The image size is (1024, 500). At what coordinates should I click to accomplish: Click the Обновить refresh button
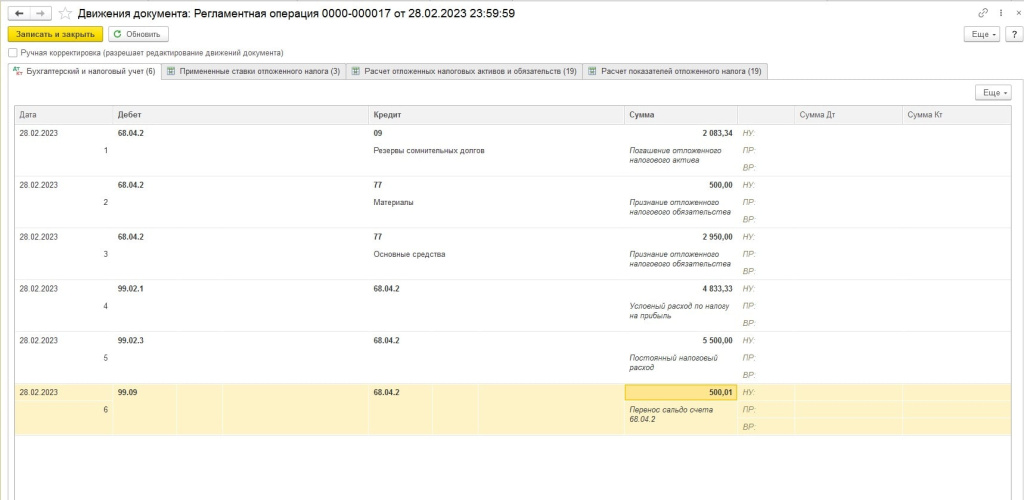(132, 34)
